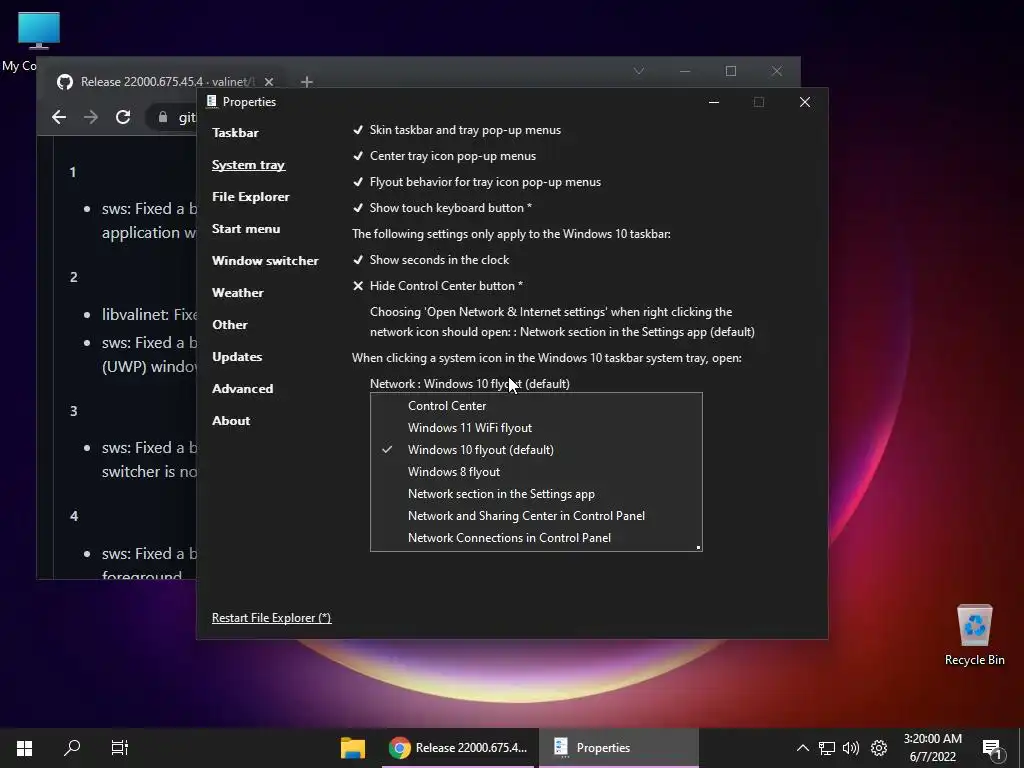1024x768 pixels.
Task: Click Chrome's tab search chevron
Action: click(639, 71)
